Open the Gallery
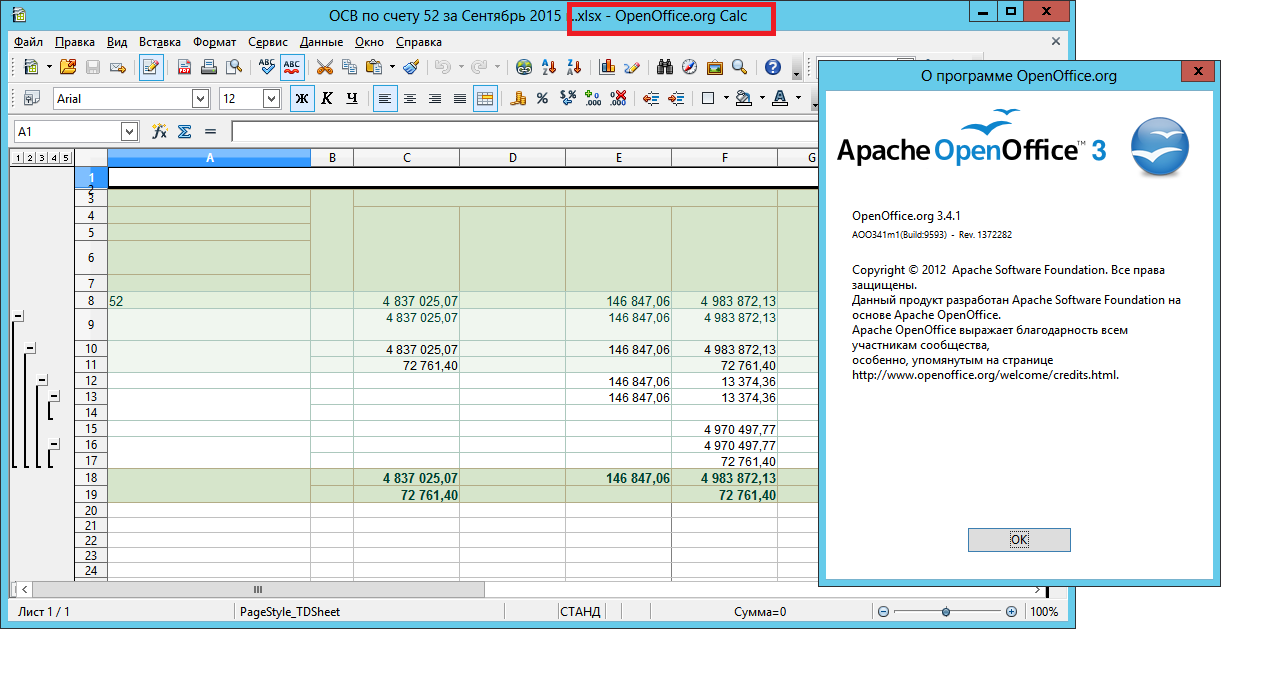The image size is (1278, 676). pyautogui.click(x=715, y=67)
